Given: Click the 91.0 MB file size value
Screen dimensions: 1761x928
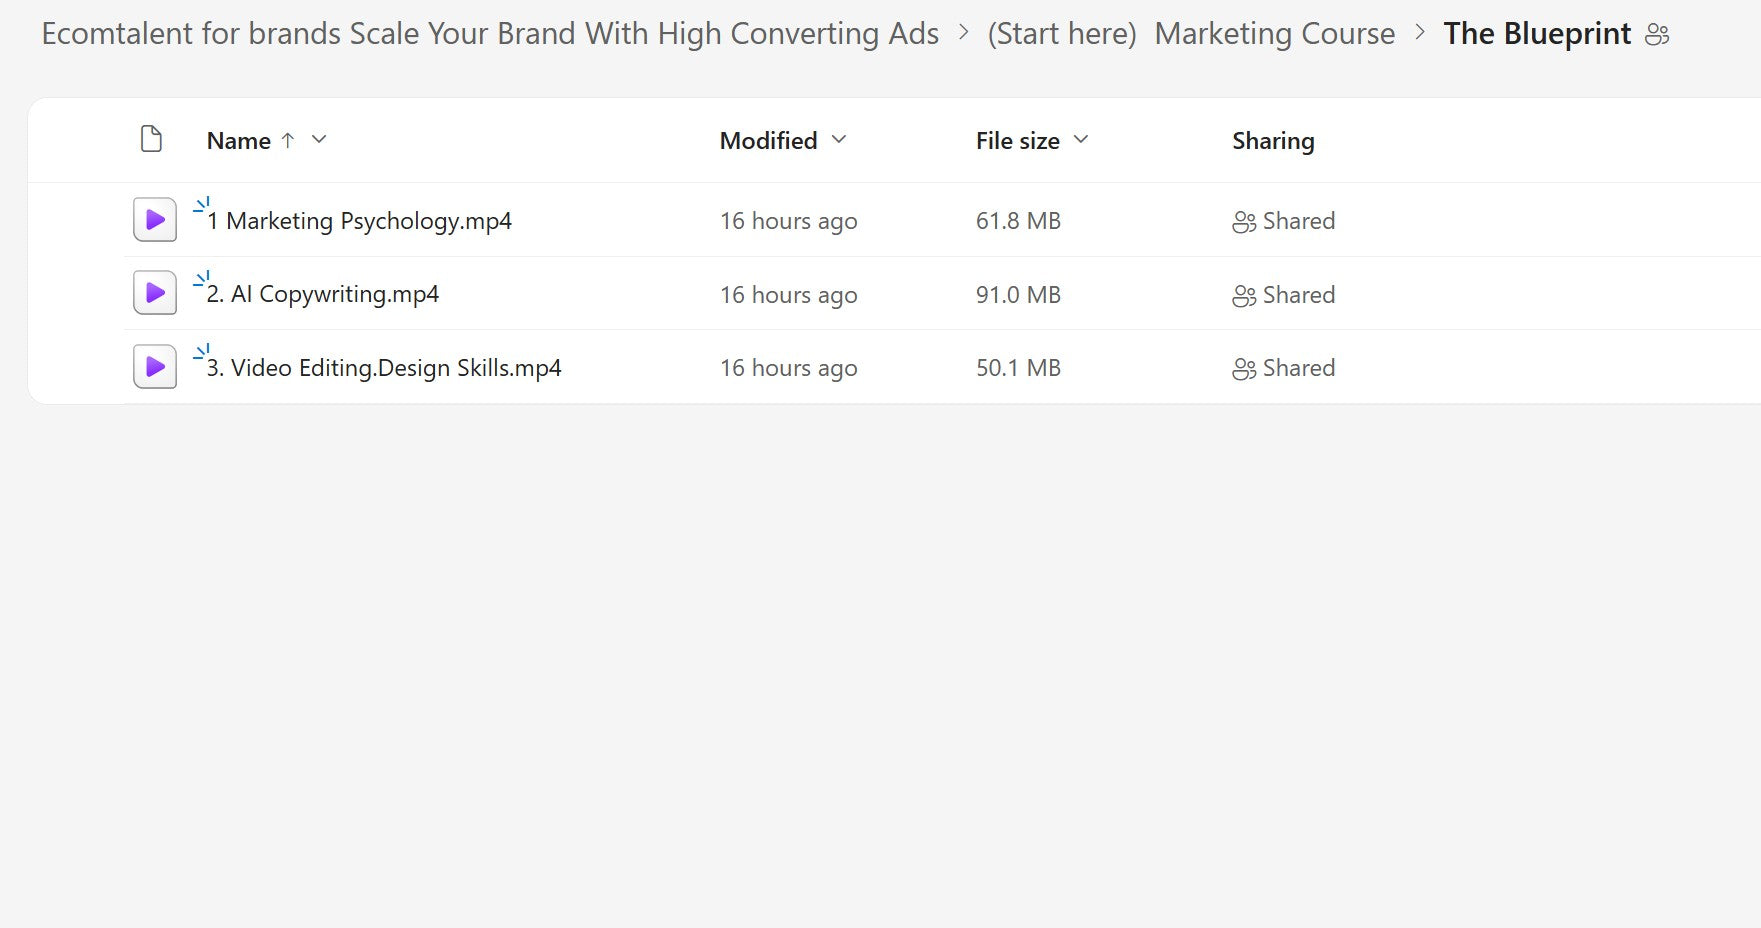Looking at the screenshot, I should tap(1018, 295).
